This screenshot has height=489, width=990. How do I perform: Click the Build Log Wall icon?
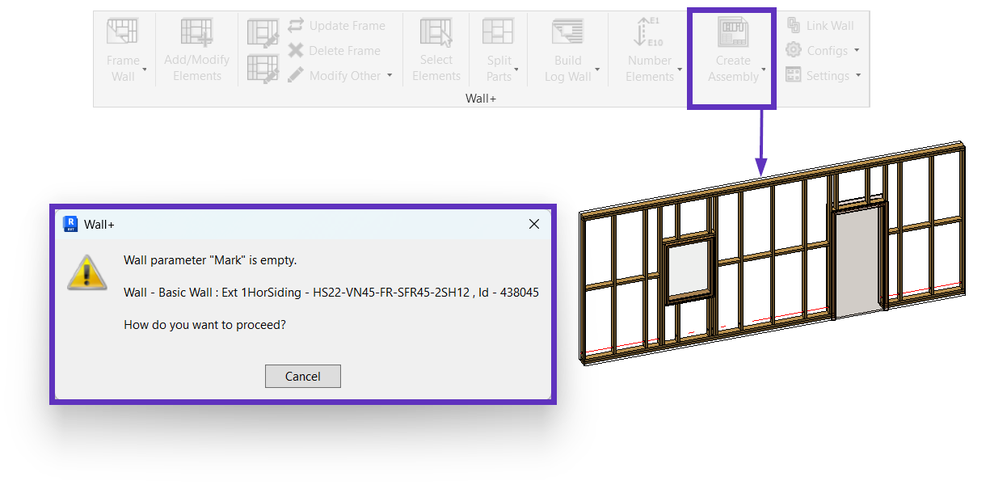coord(567,32)
